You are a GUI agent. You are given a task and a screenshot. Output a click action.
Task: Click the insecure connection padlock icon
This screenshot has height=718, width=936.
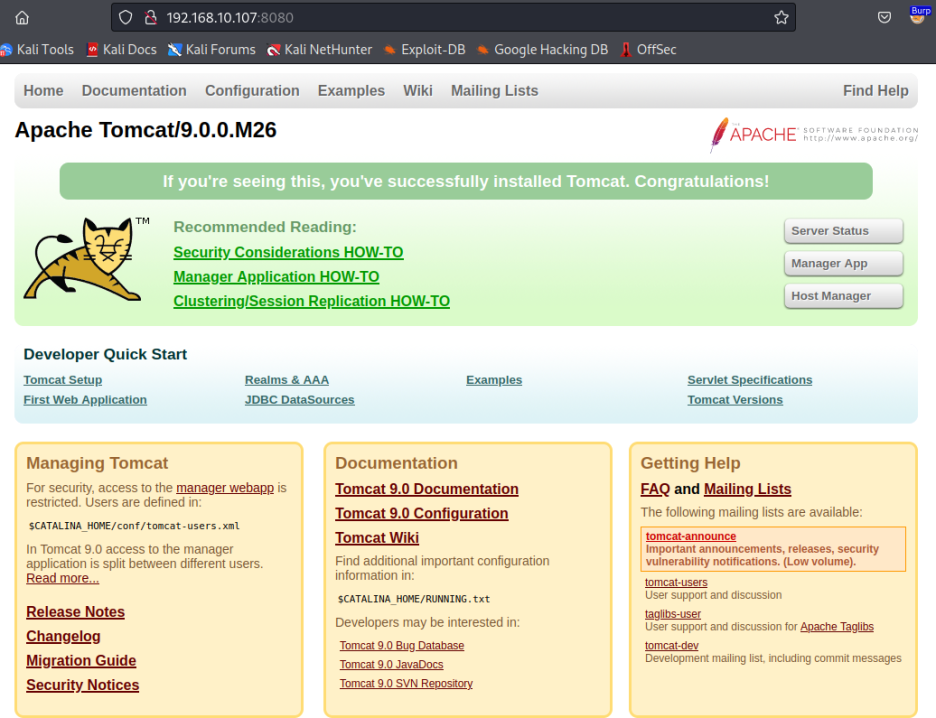150,18
